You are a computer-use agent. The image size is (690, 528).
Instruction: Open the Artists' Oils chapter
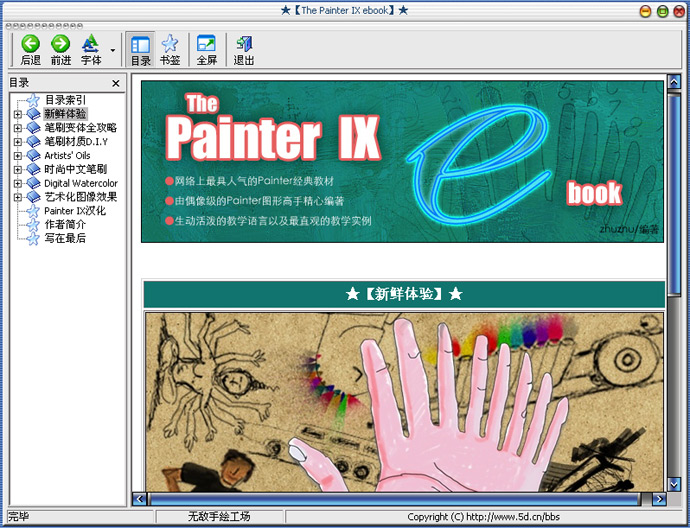click(67, 155)
